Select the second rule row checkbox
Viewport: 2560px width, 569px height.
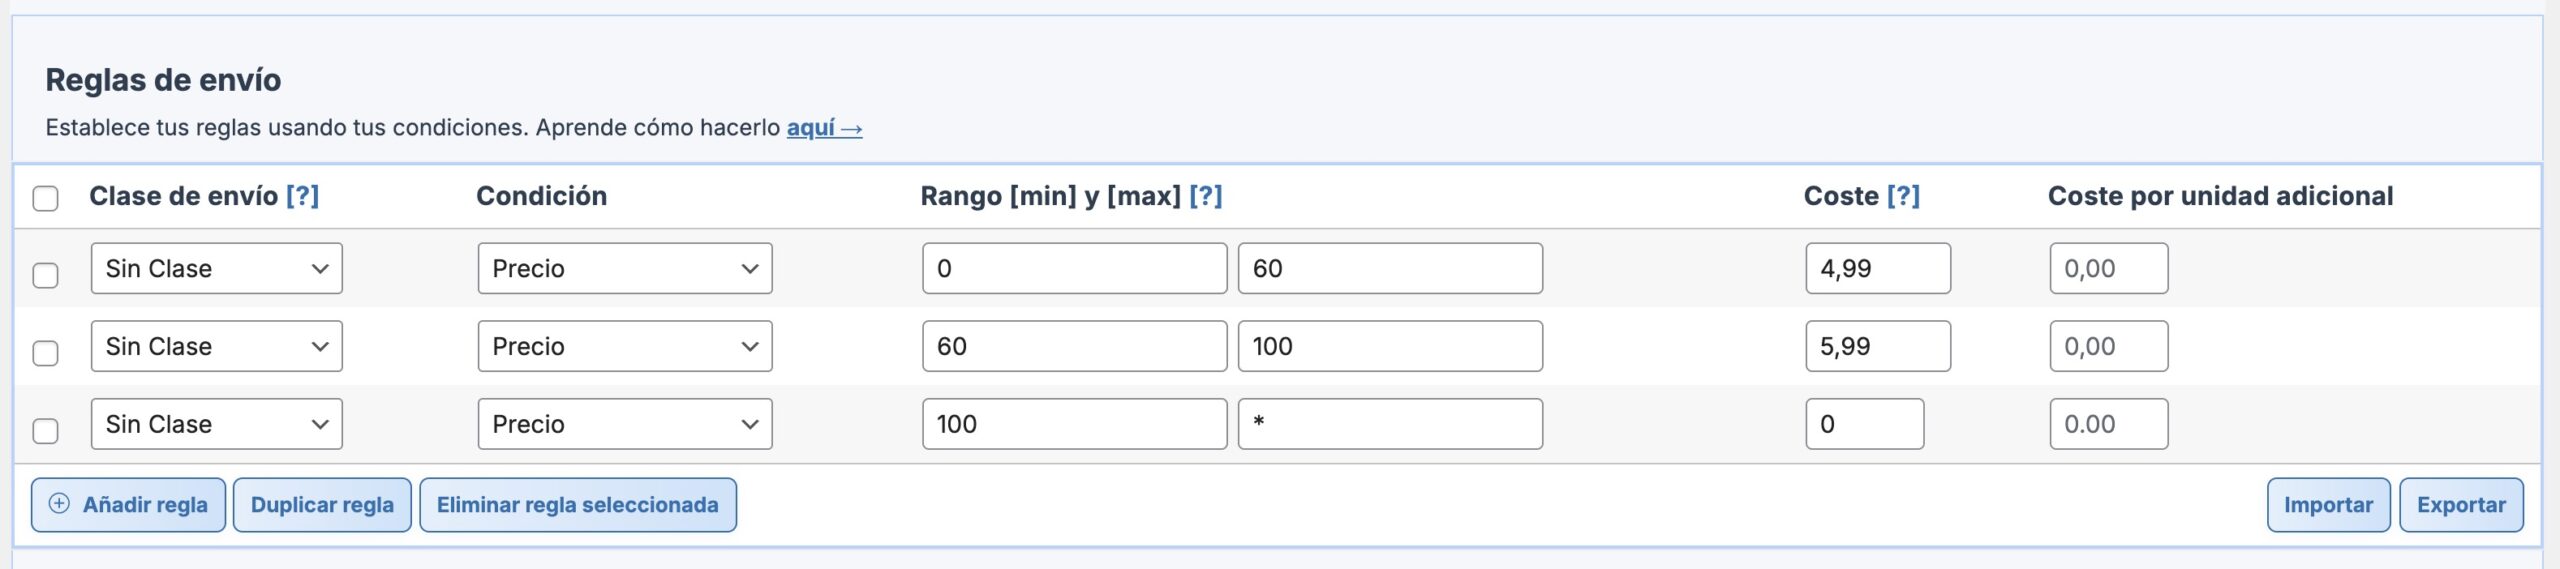(46, 353)
